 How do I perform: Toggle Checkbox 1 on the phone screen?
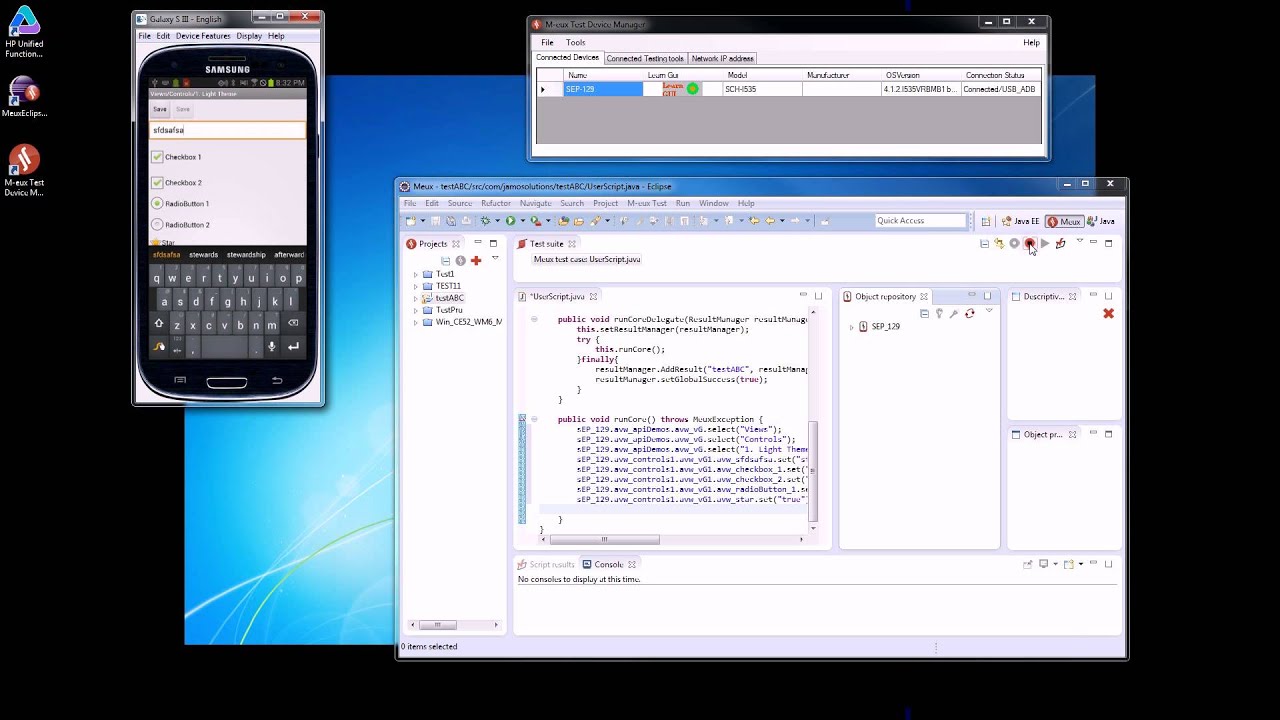point(157,157)
